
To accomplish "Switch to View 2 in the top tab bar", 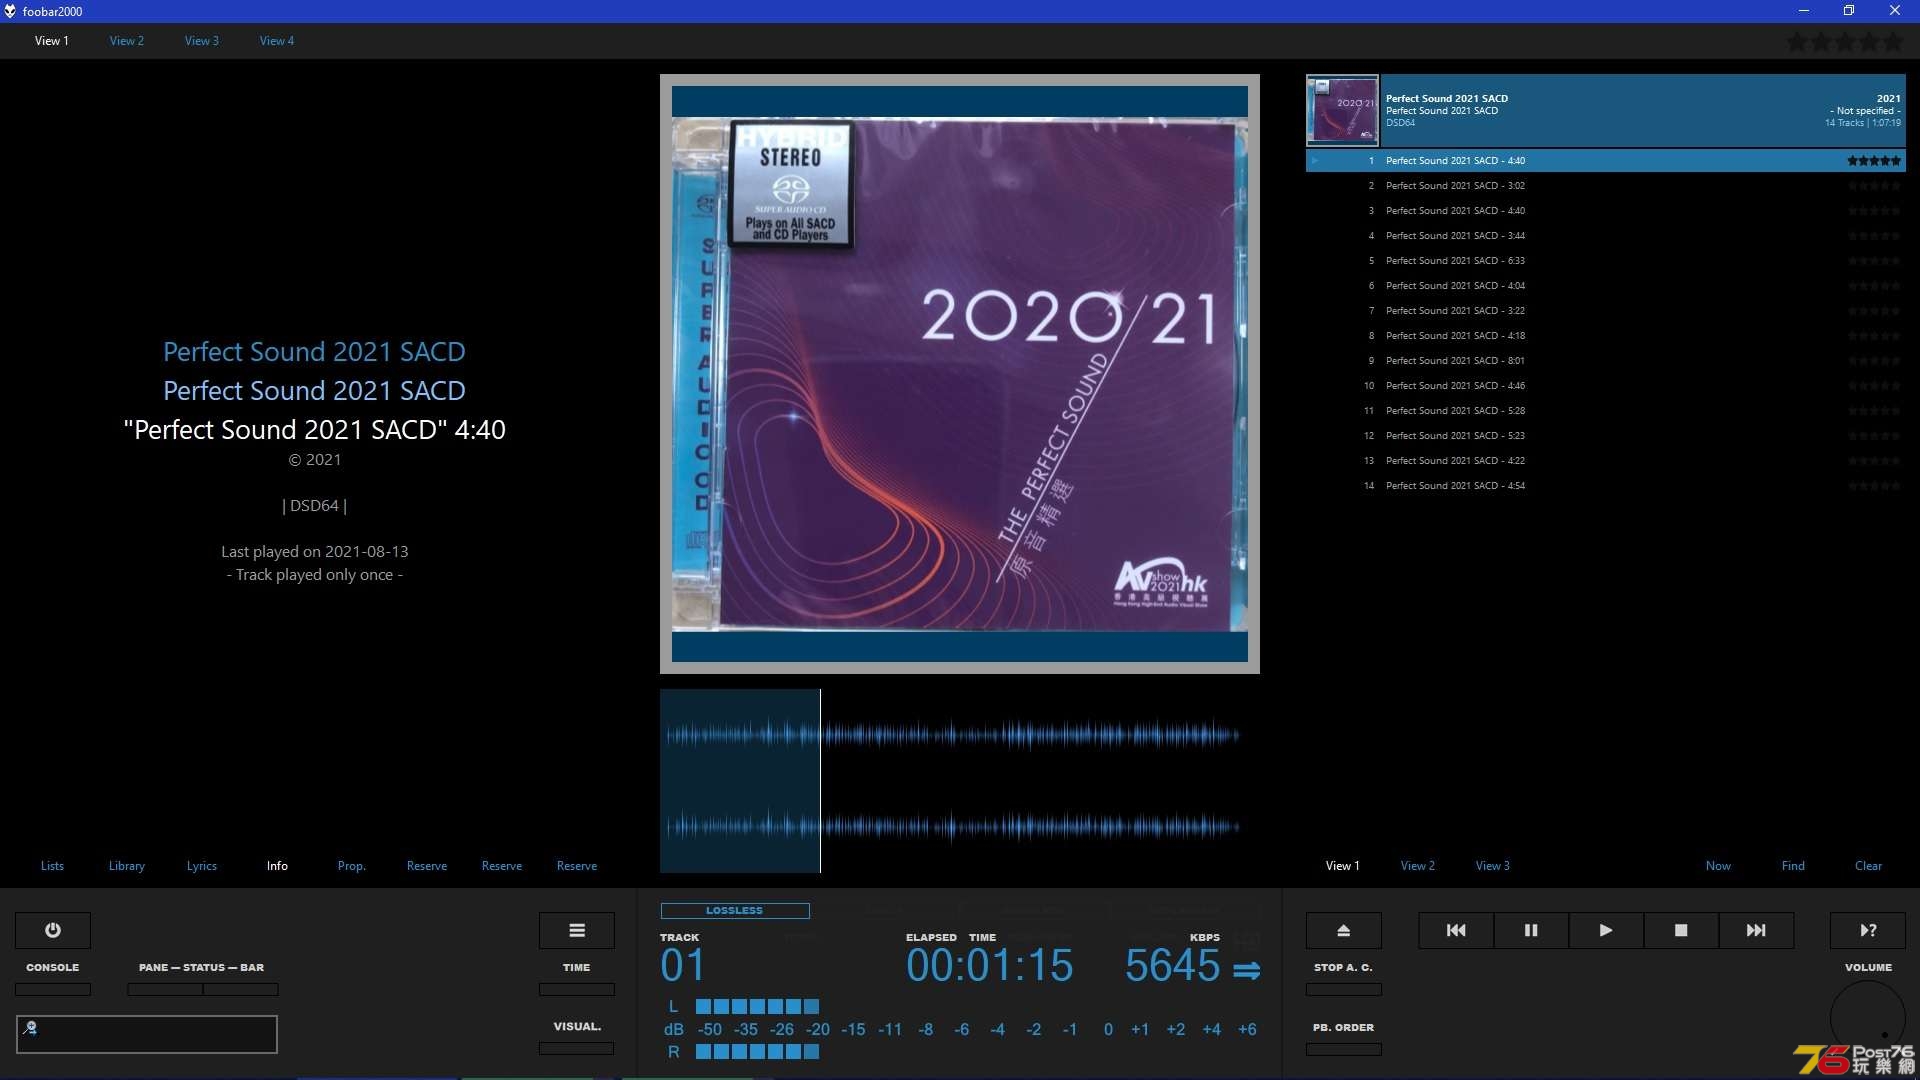I will coord(127,41).
